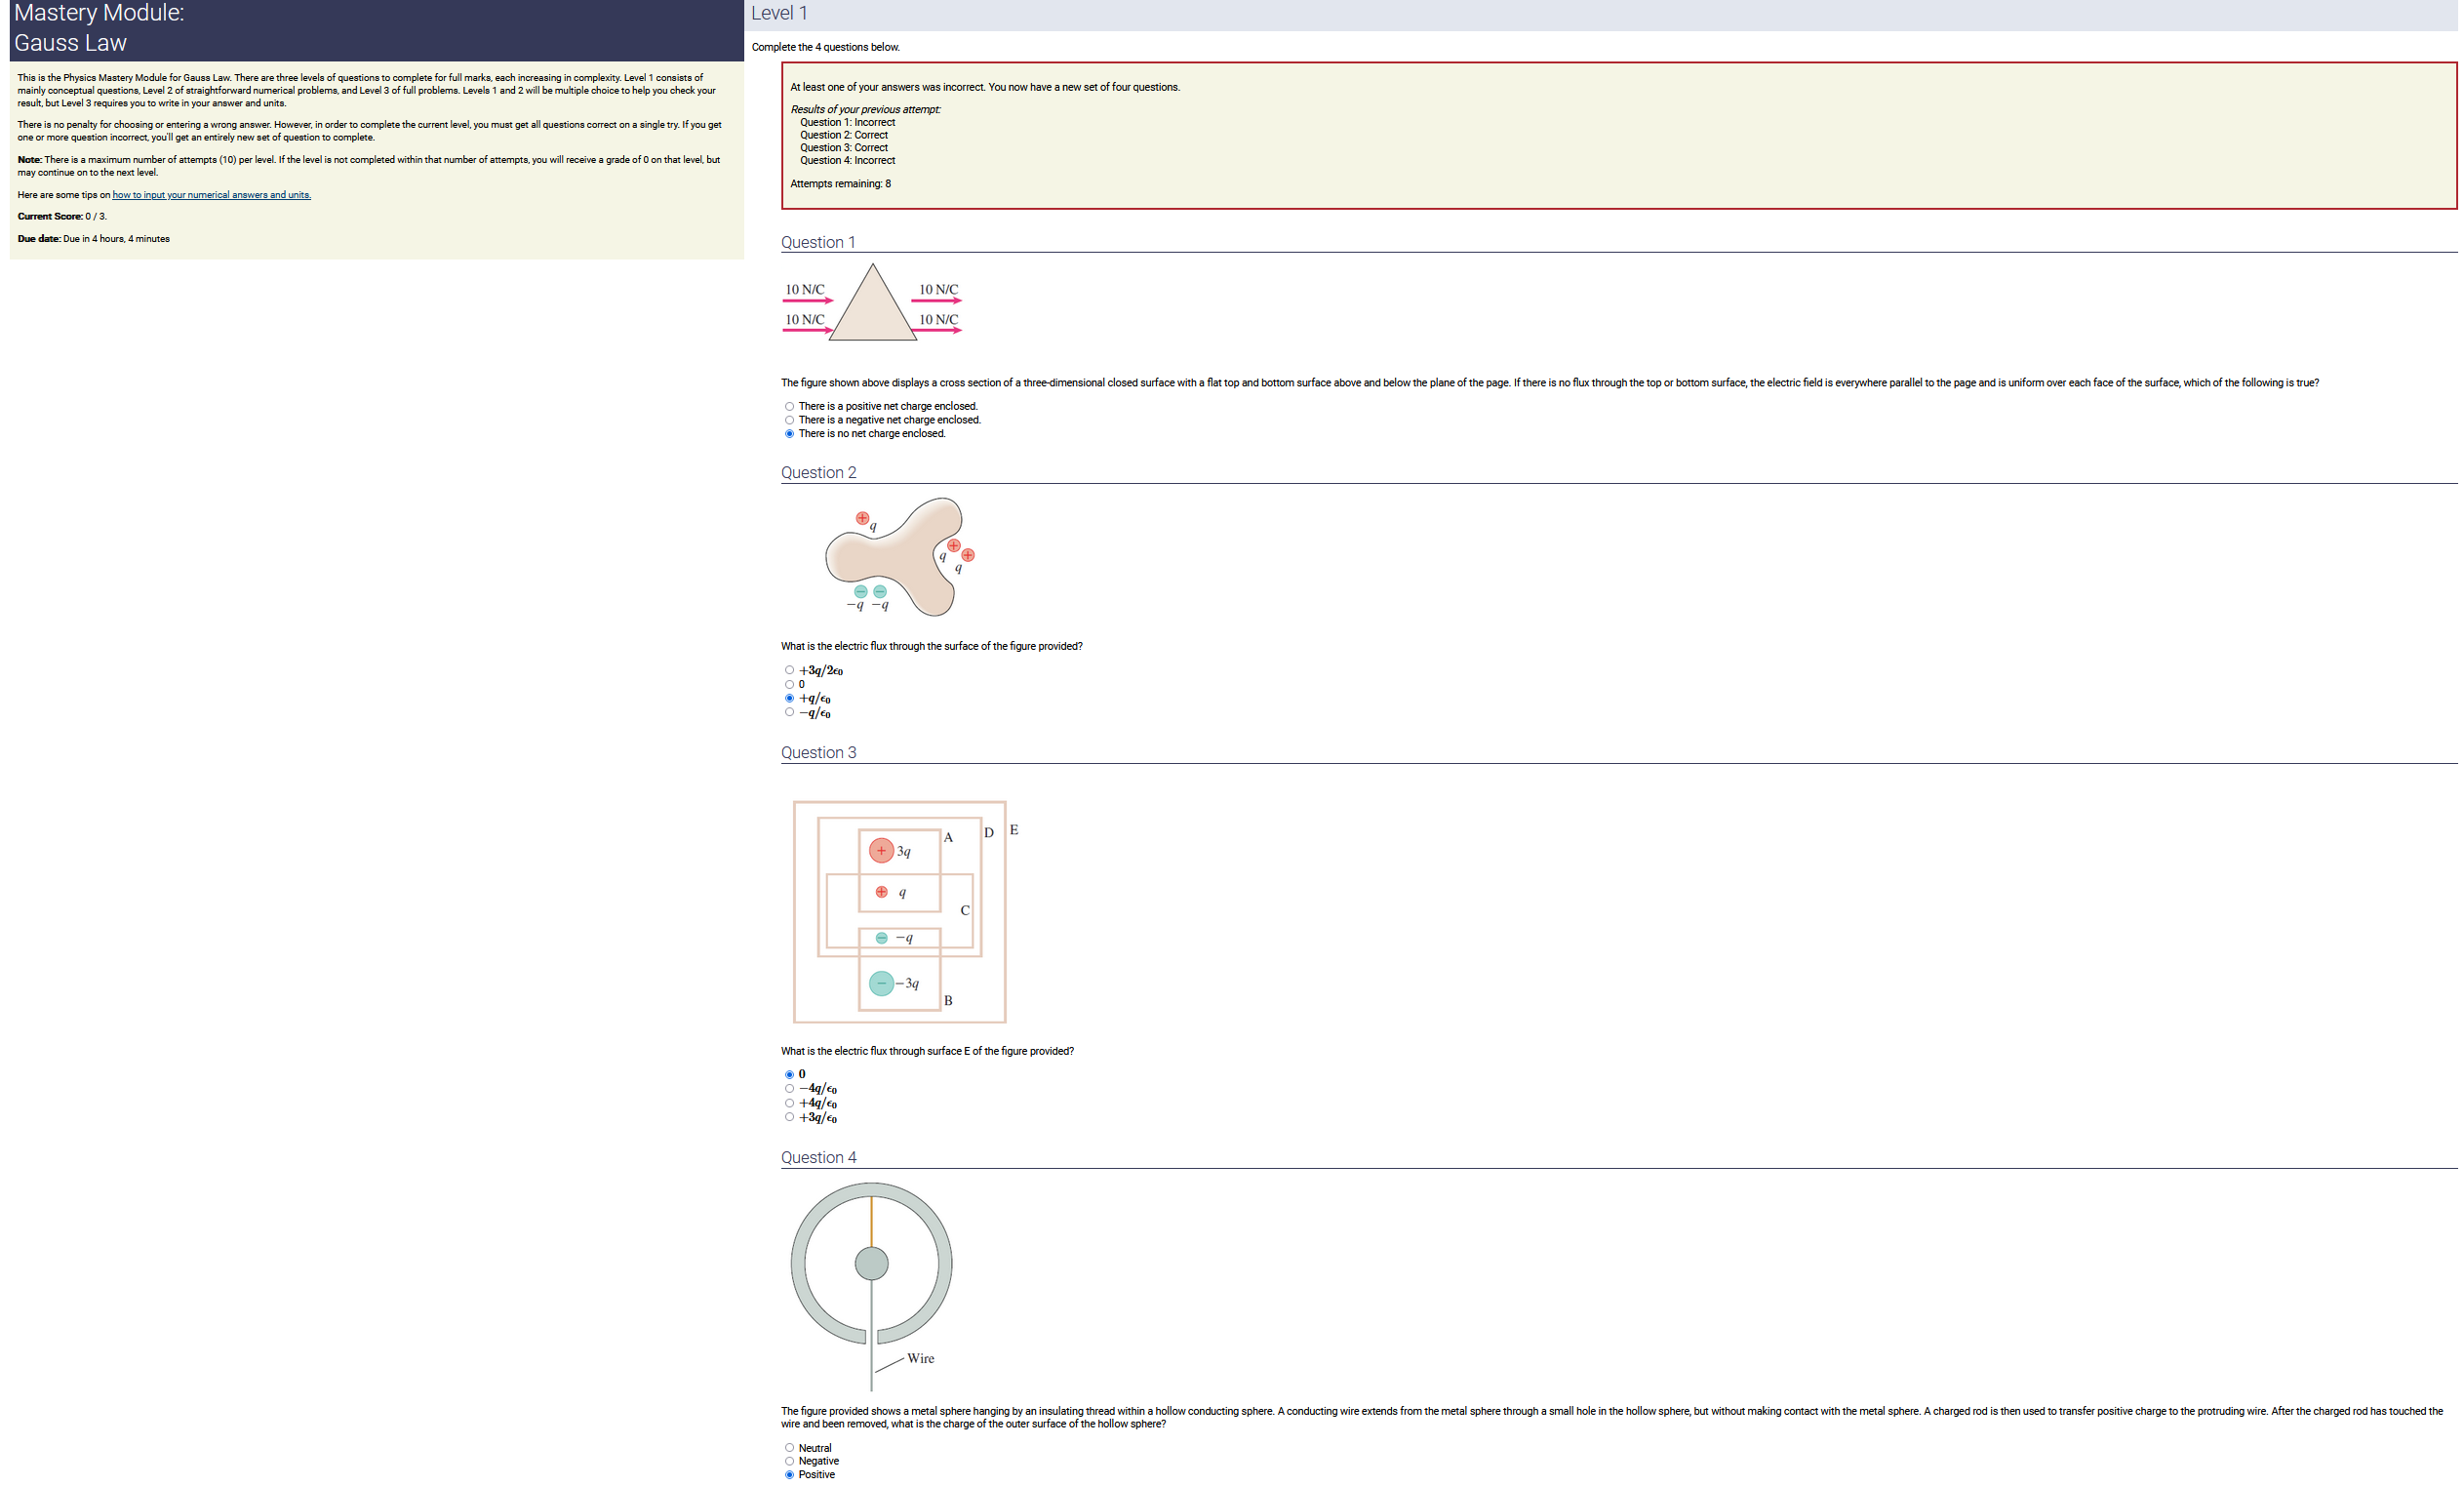
Task: Select 'There is a negative net charge enclosed'
Action: tap(789, 421)
